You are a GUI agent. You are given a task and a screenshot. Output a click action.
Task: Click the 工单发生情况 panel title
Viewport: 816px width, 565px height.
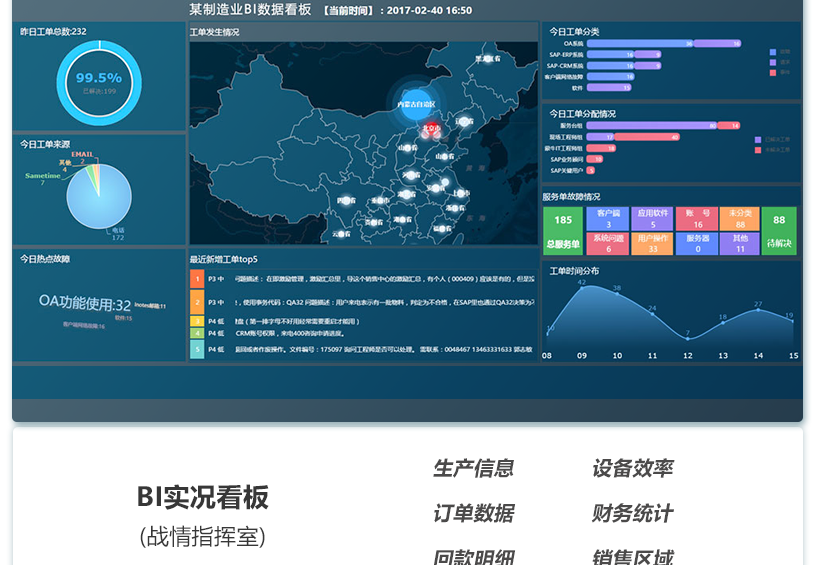pyautogui.click(x=214, y=32)
